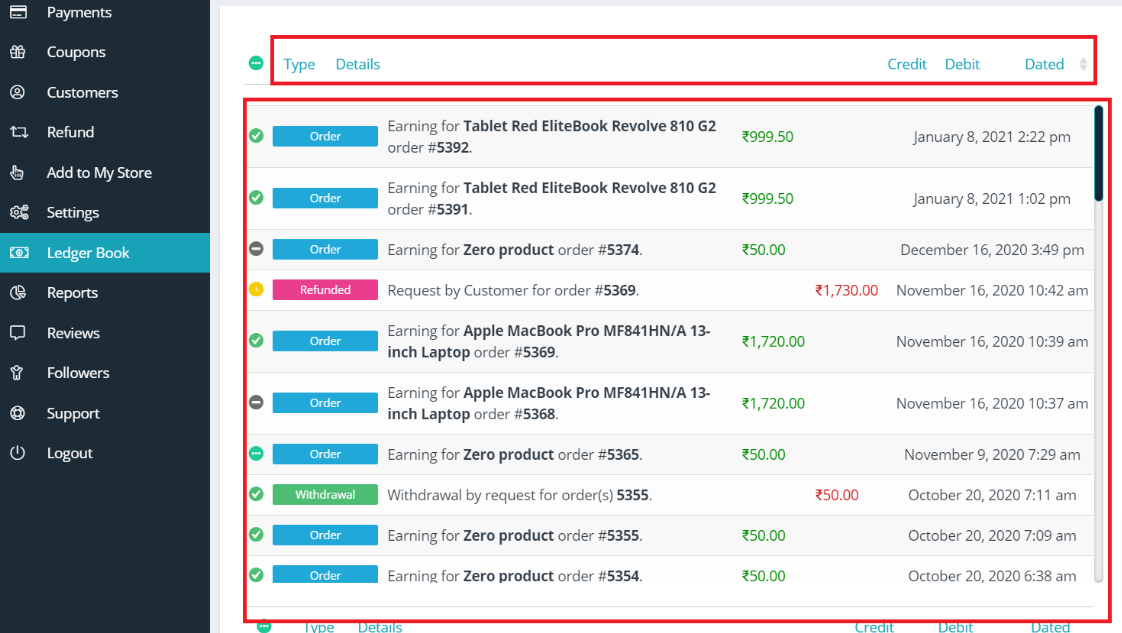Click the Support lifebuoy icon
The width and height of the screenshot is (1122, 633).
pos(18,413)
